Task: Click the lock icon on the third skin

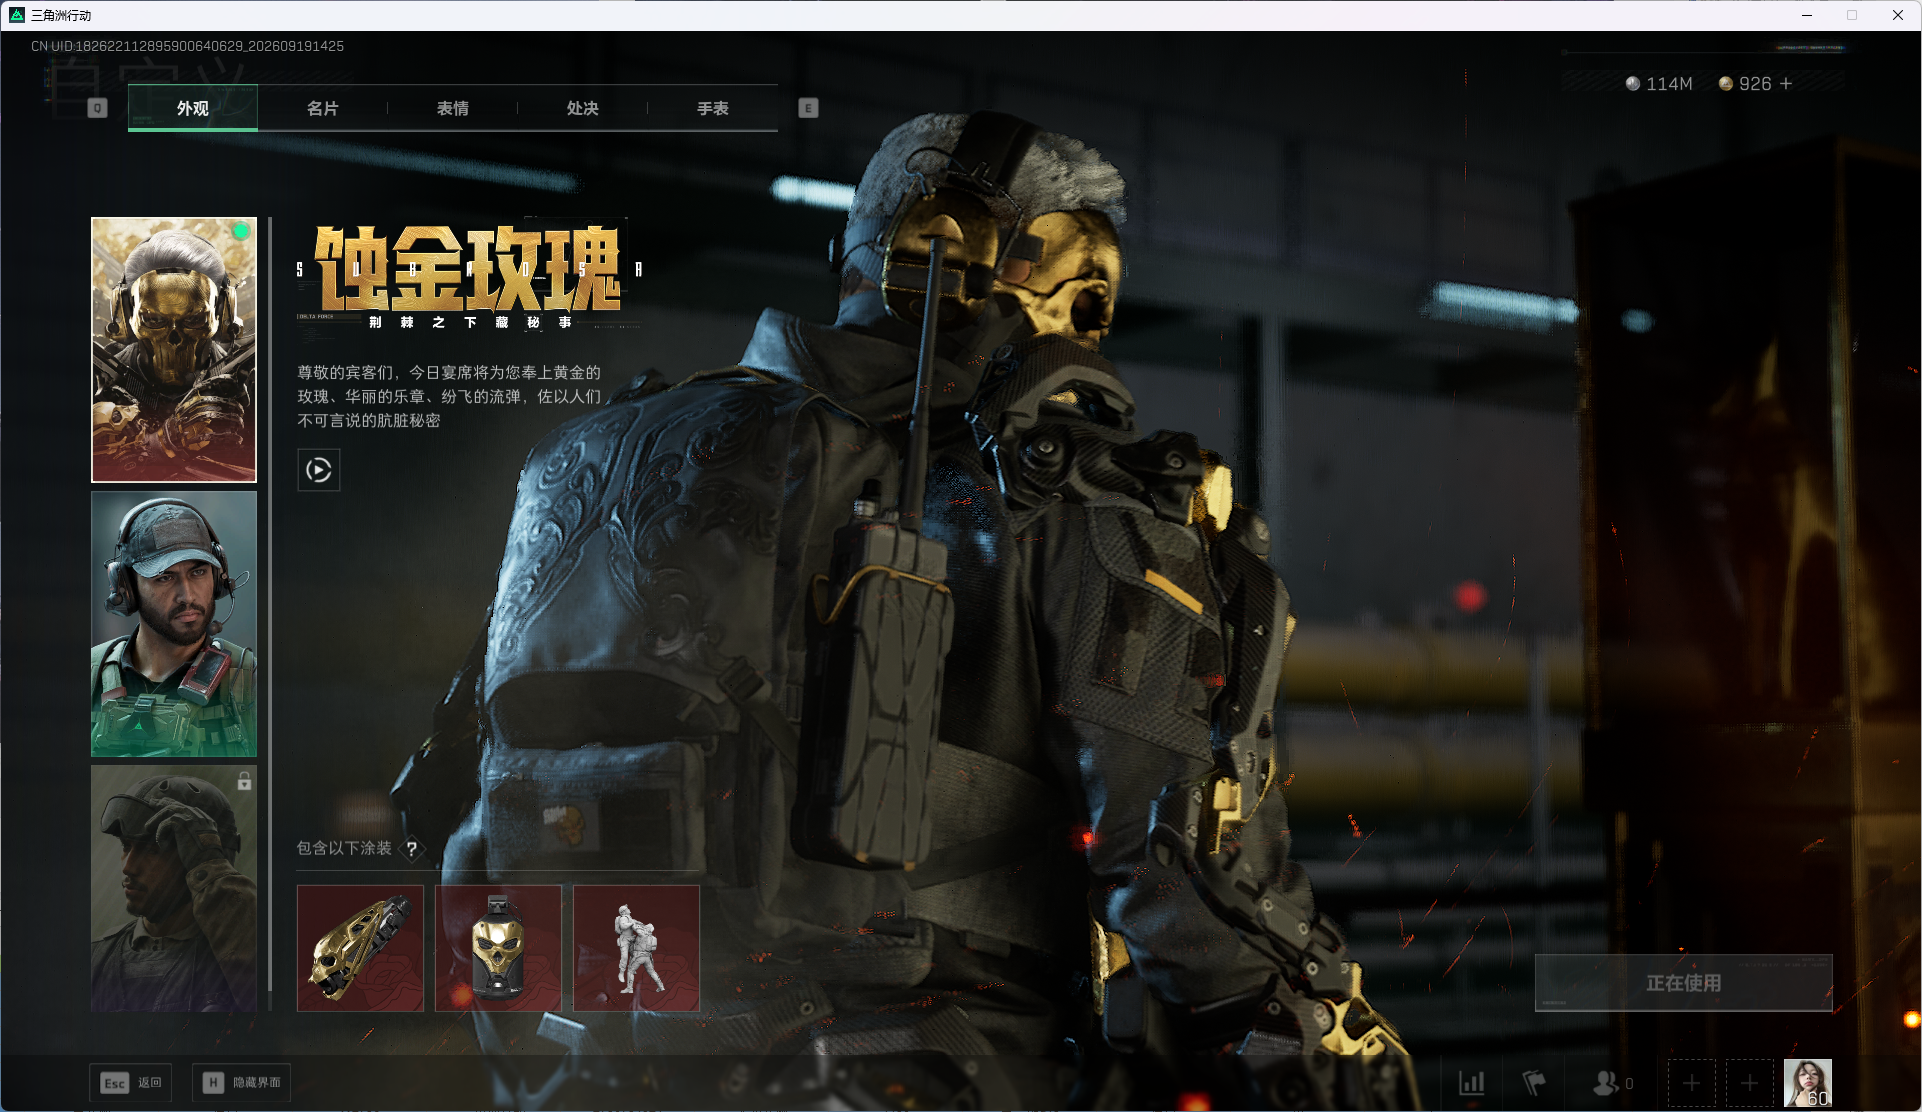Action: pos(244,781)
